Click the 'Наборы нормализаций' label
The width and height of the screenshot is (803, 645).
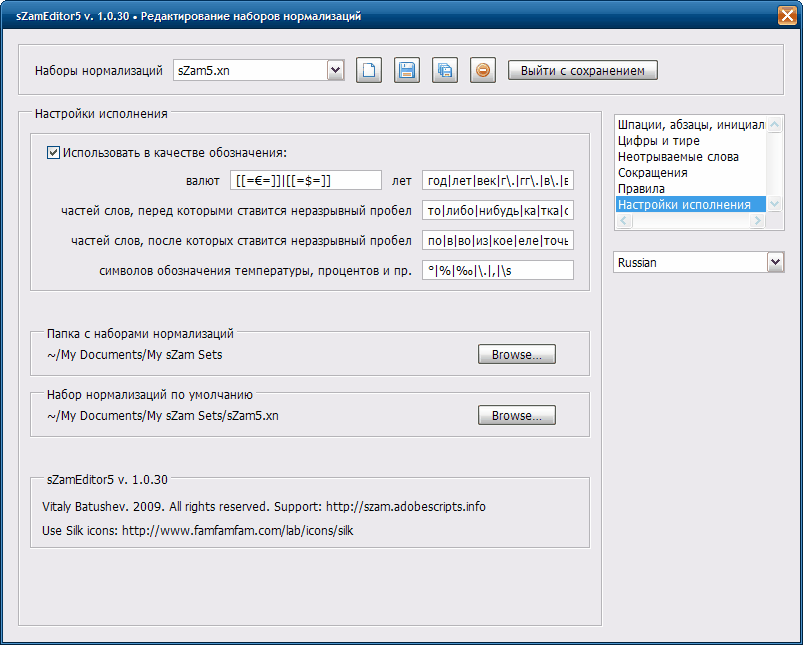click(99, 71)
